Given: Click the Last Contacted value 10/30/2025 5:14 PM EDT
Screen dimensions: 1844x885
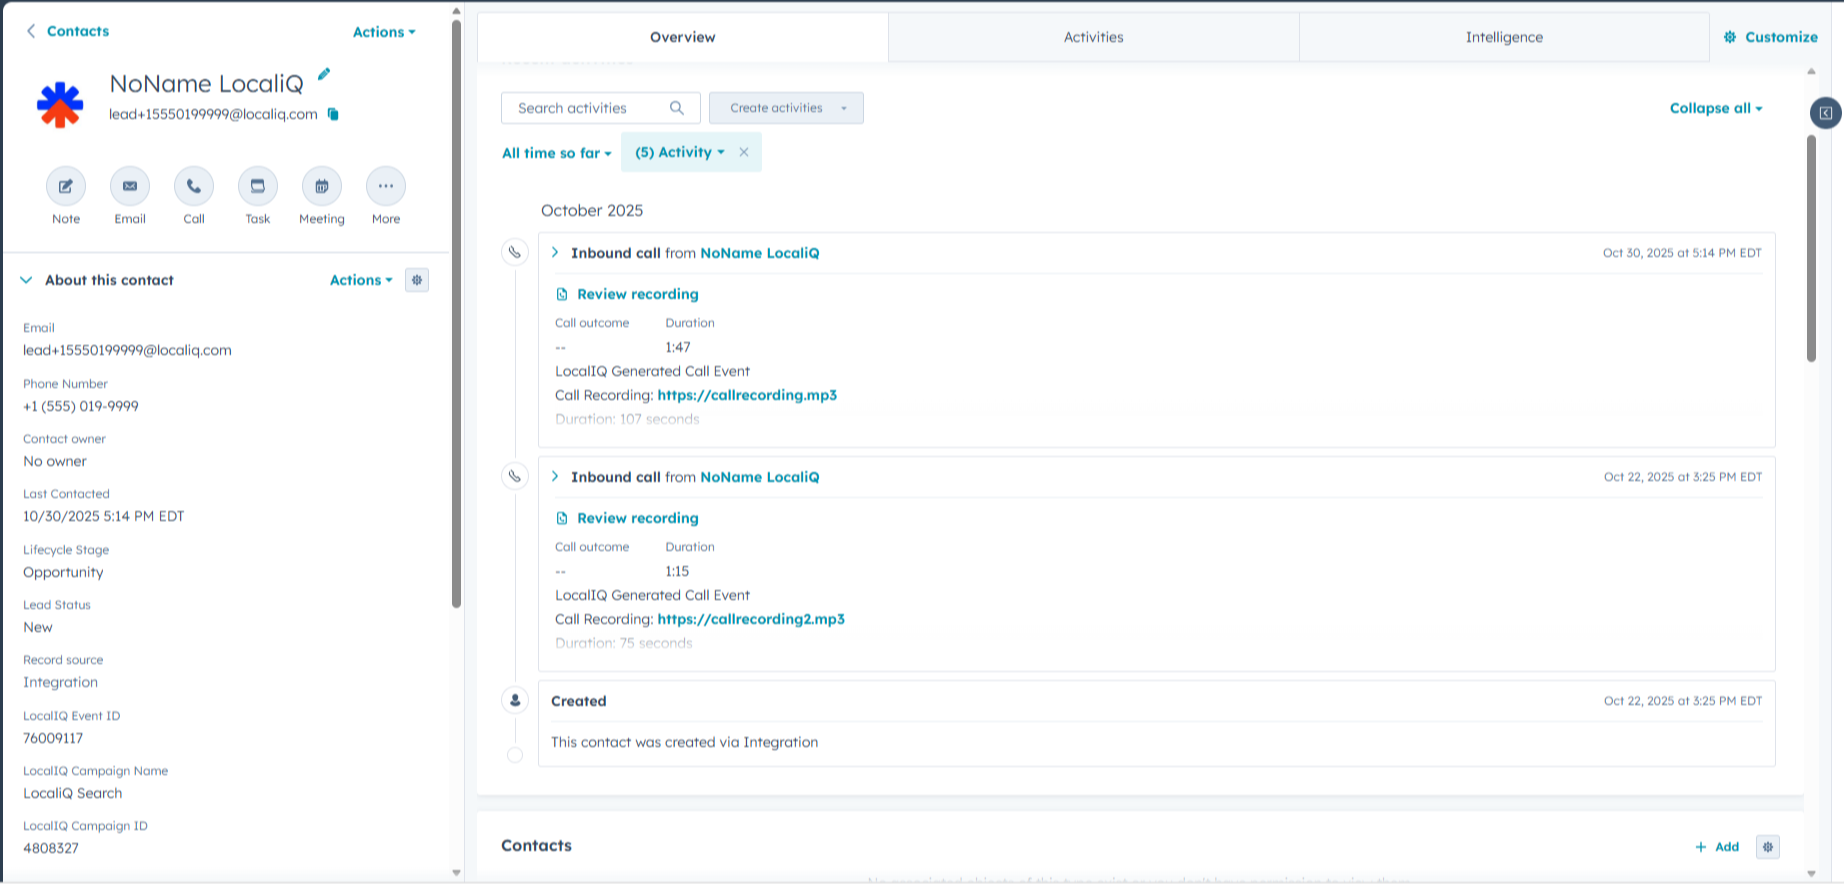Looking at the screenshot, I should (104, 516).
